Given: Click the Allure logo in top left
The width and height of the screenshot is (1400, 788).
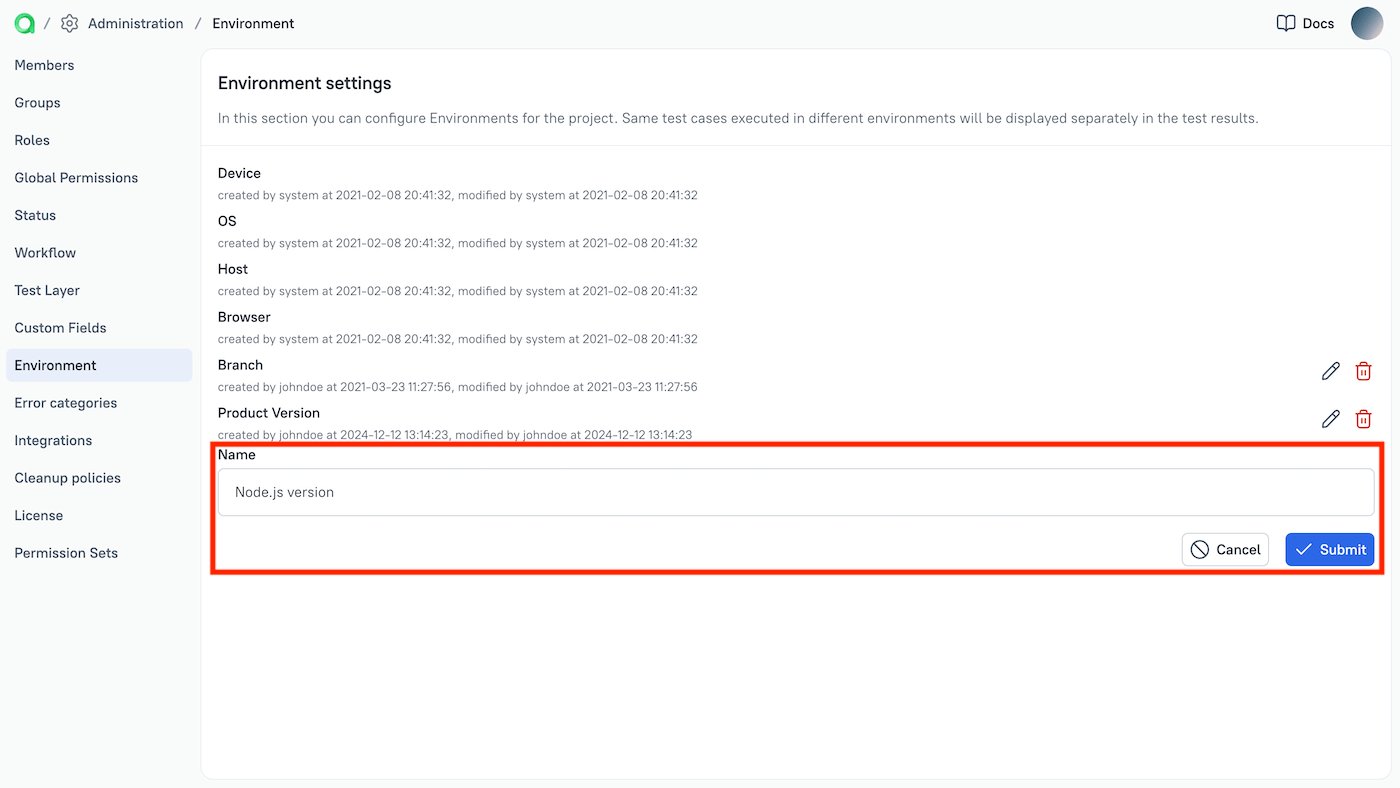Looking at the screenshot, I should (x=24, y=22).
